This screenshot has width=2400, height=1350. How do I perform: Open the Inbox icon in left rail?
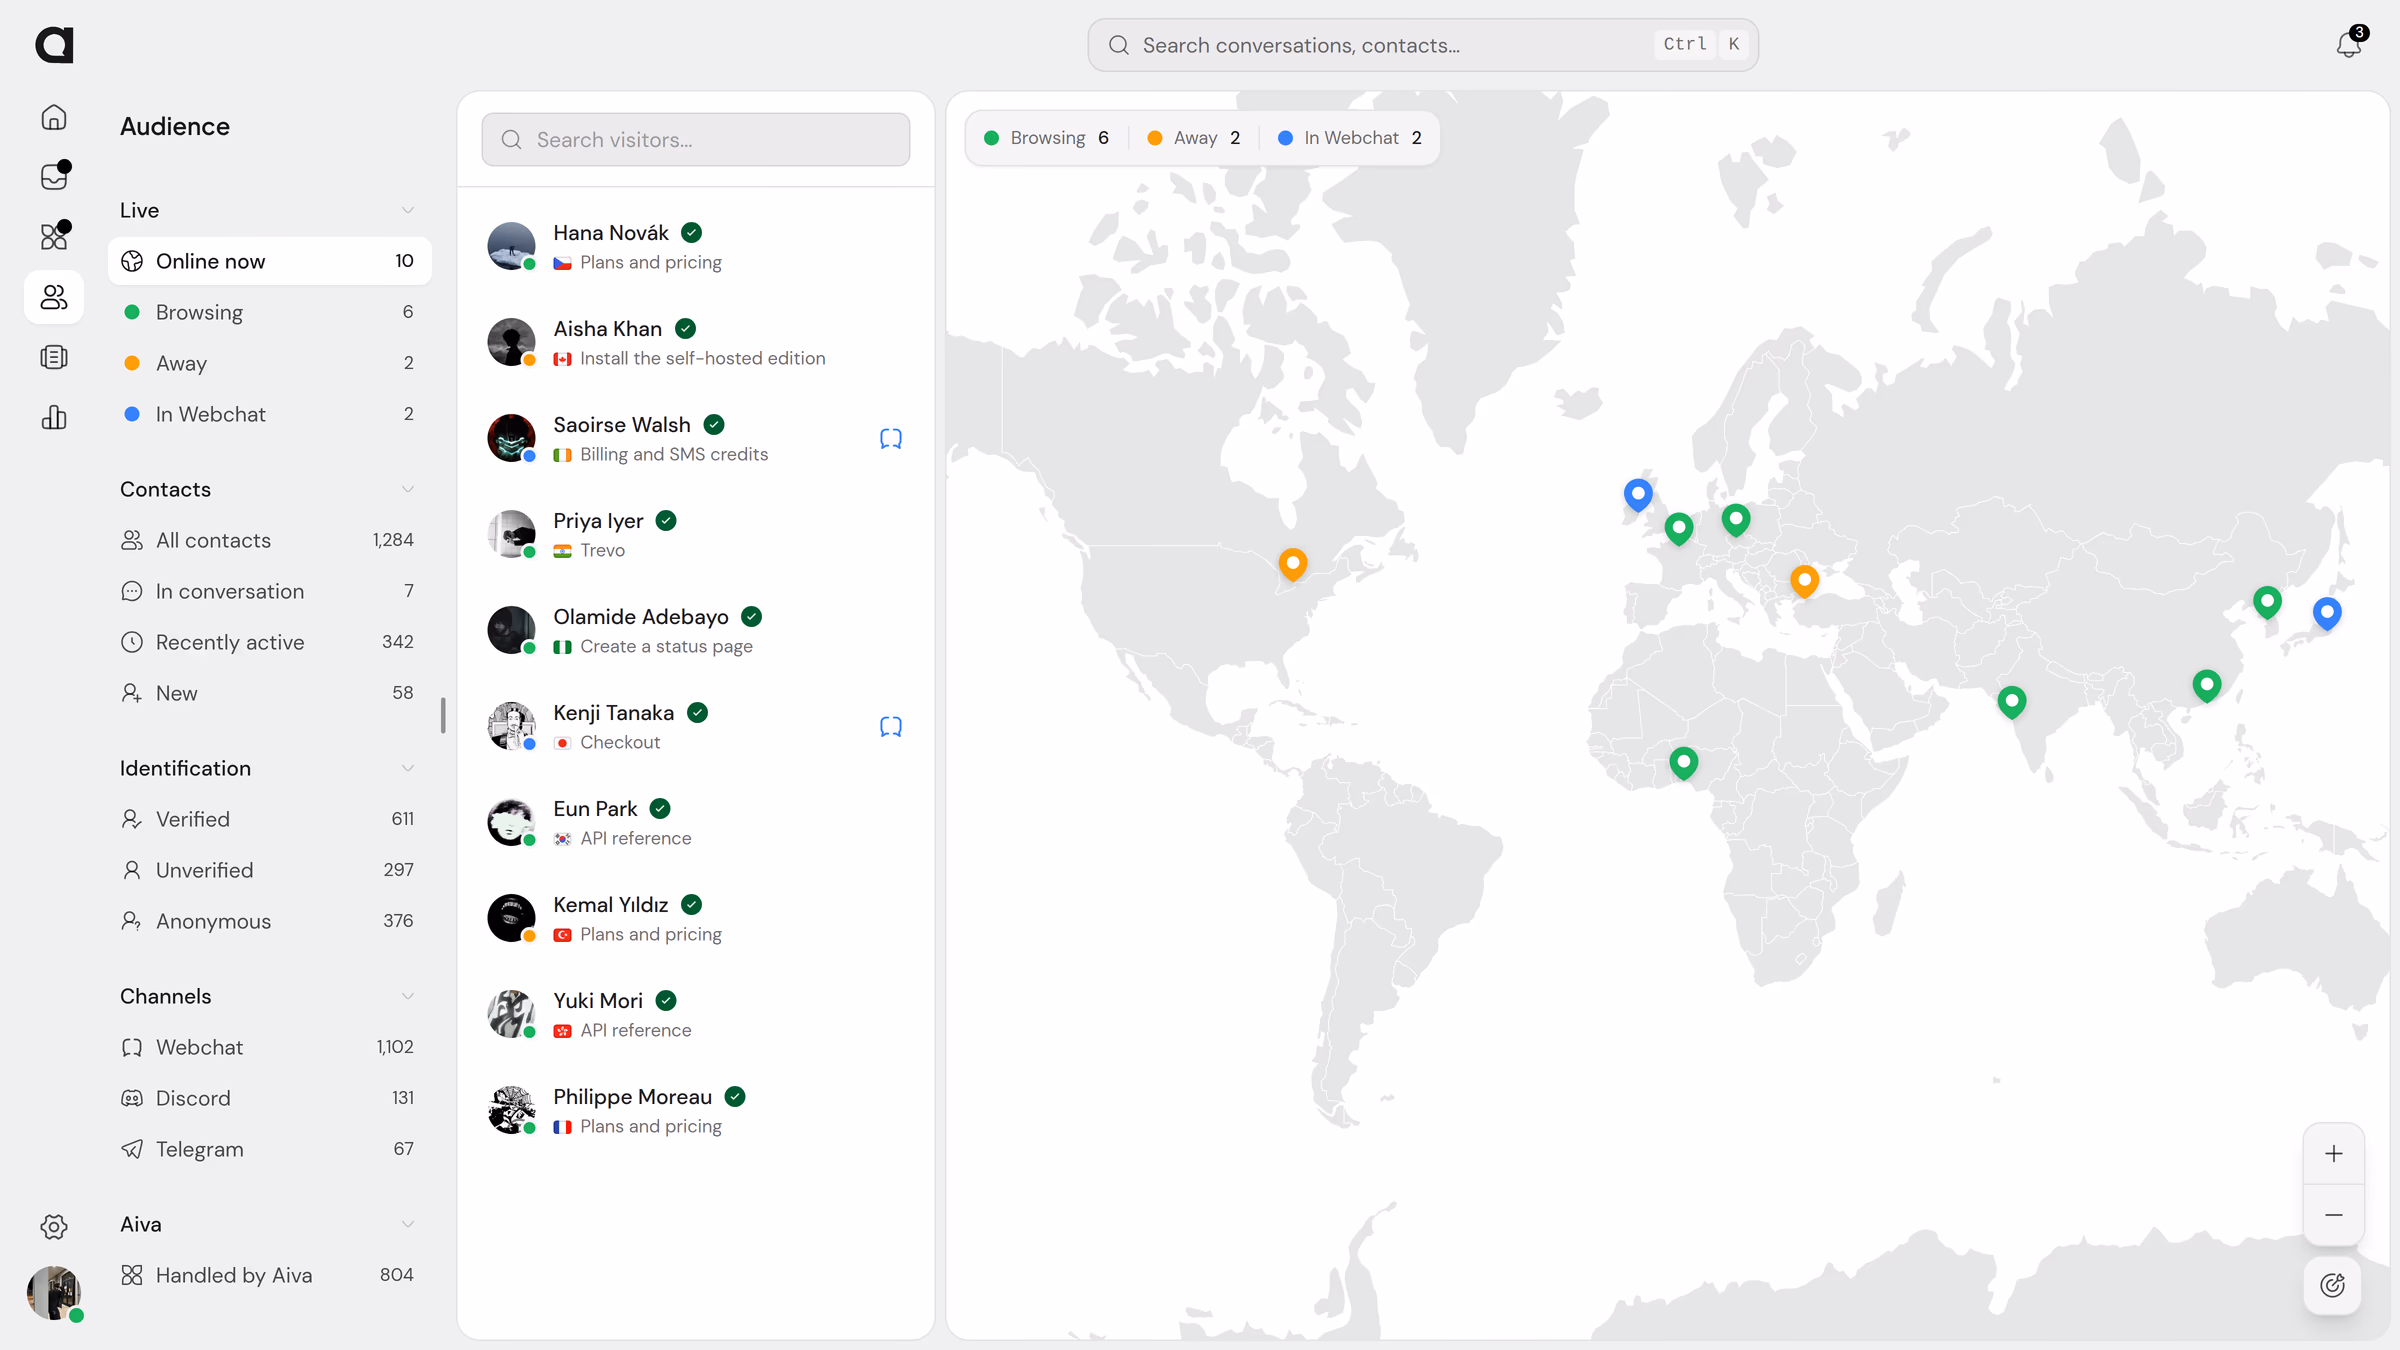[x=54, y=177]
